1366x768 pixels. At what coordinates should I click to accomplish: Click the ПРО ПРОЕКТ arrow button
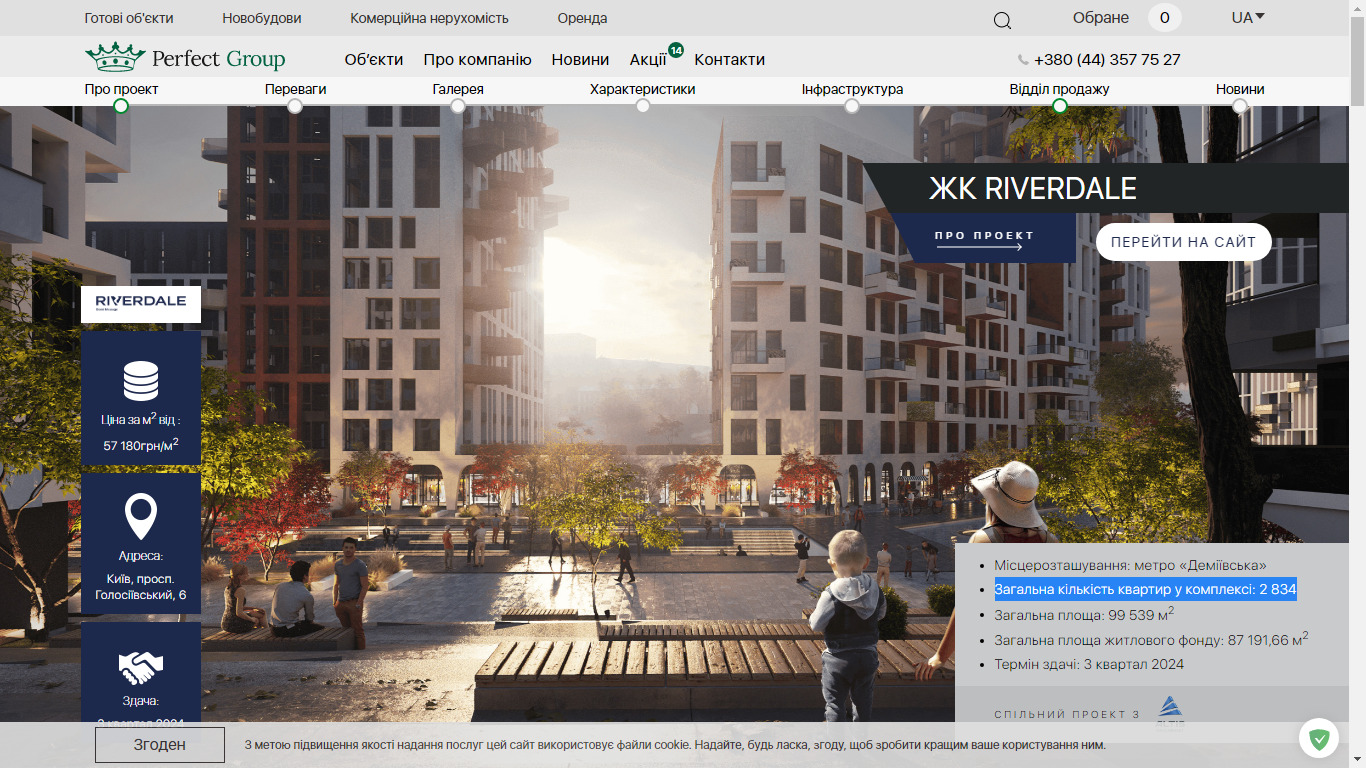tap(984, 239)
